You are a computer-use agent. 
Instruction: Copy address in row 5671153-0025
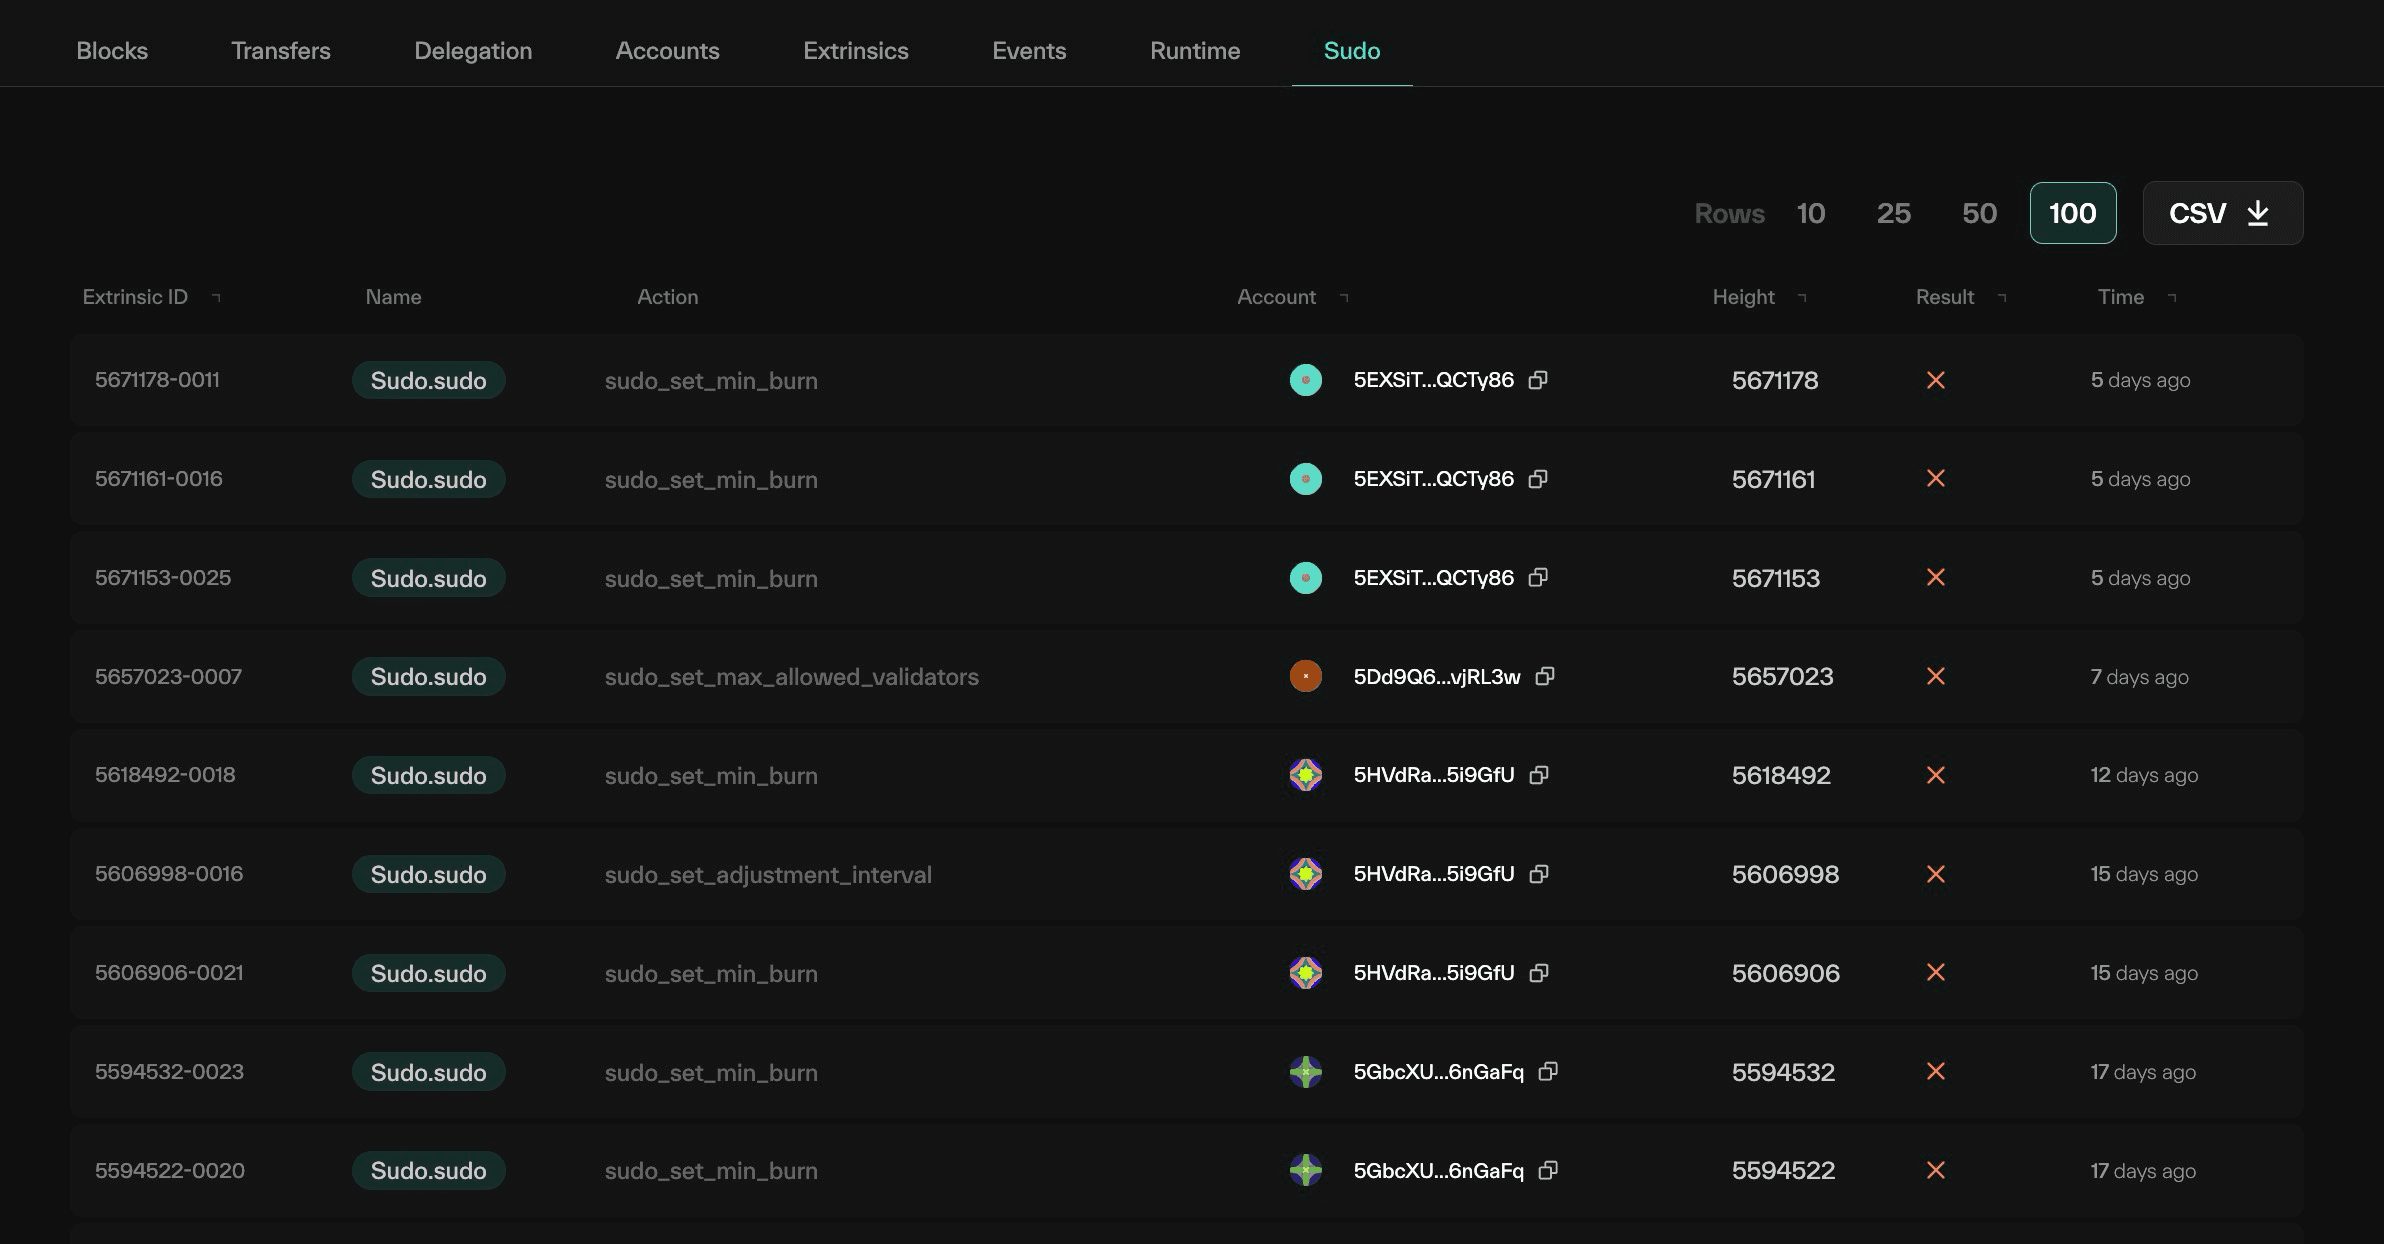coord(1538,577)
